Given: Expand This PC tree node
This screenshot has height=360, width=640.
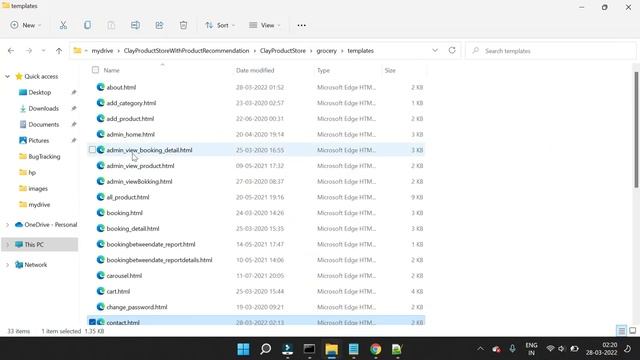Looking at the screenshot, I should 7,244.
